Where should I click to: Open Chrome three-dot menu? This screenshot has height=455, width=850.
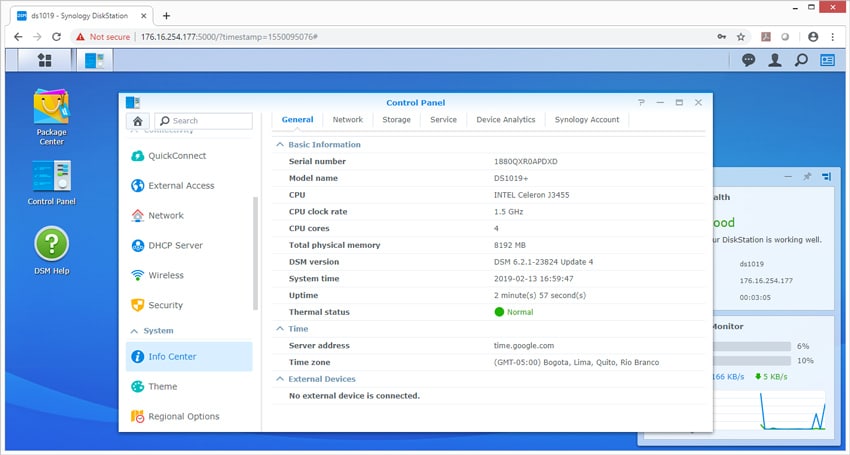coord(833,37)
